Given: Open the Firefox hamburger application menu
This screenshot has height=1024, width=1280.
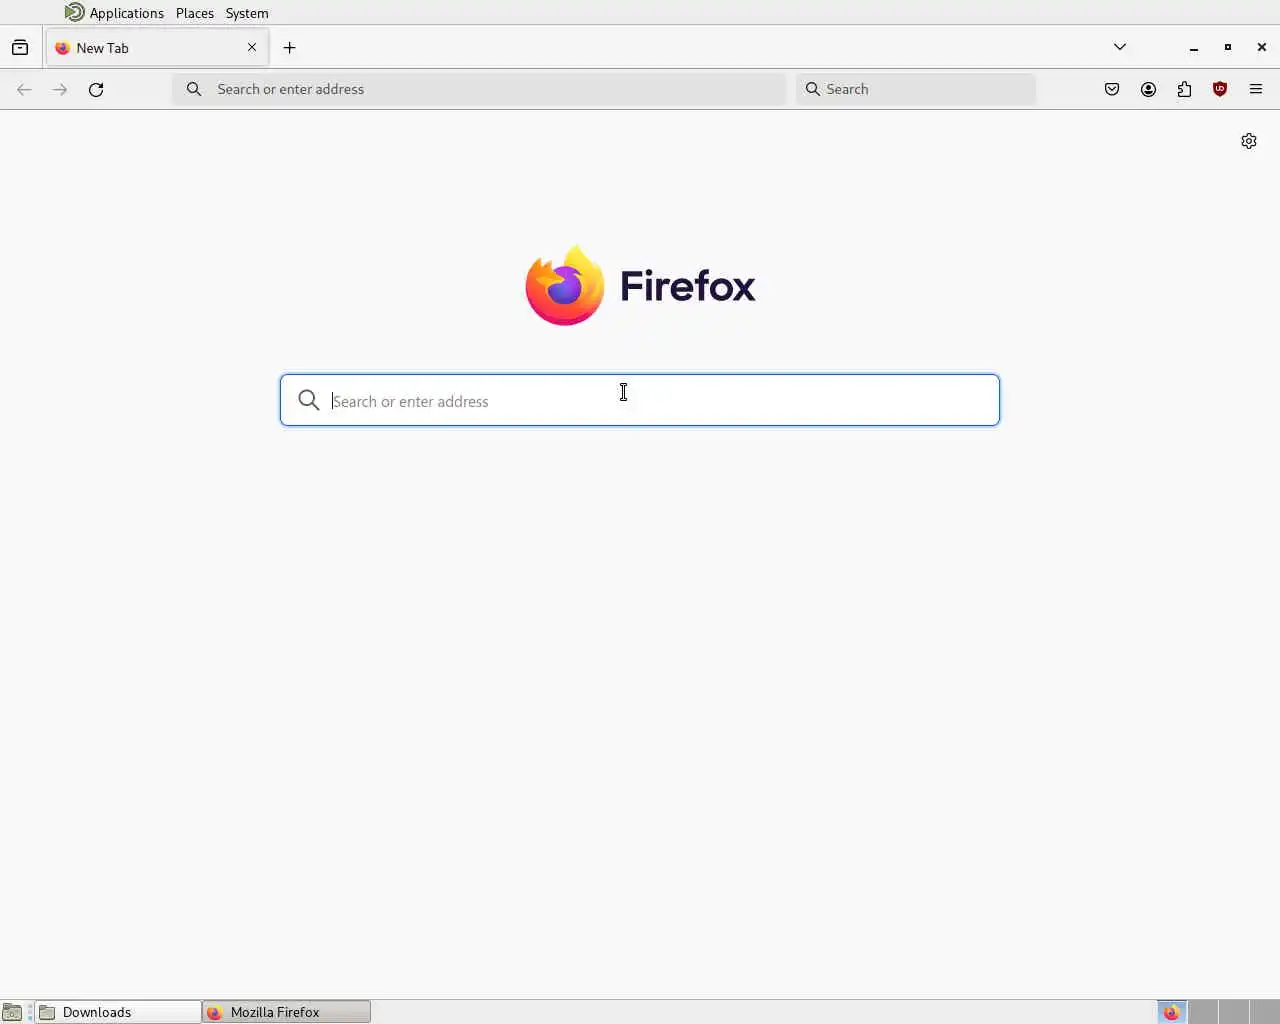Looking at the screenshot, I should coord(1256,89).
